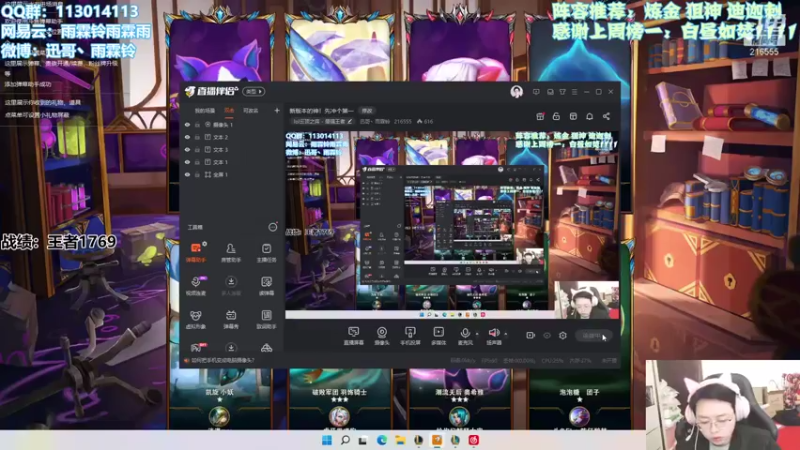Hide the 全屏 1 layer
800x450 pixels.
(187, 174)
